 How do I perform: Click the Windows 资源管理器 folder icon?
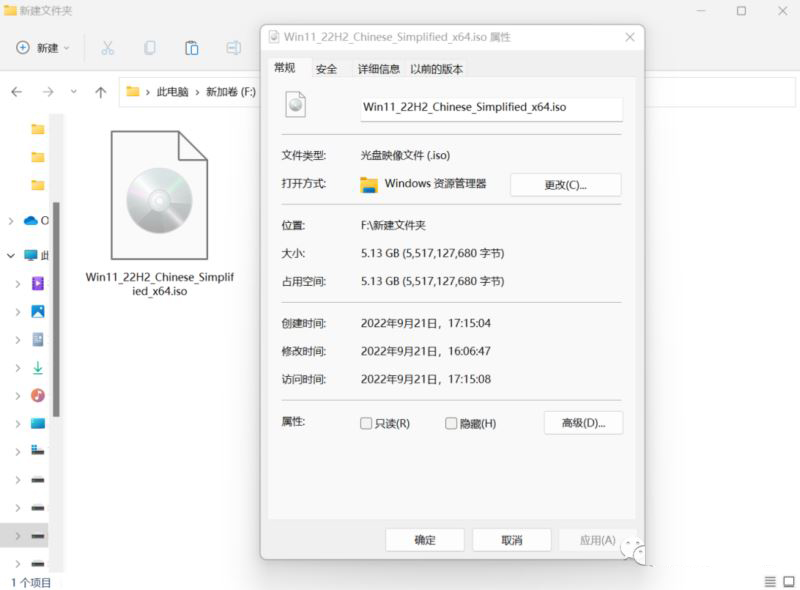(369, 184)
